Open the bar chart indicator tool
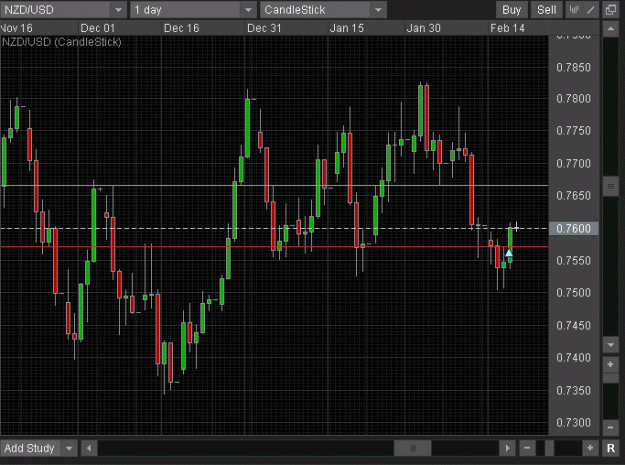Image resolution: width=625 pixels, height=465 pixels. (x=574, y=10)
